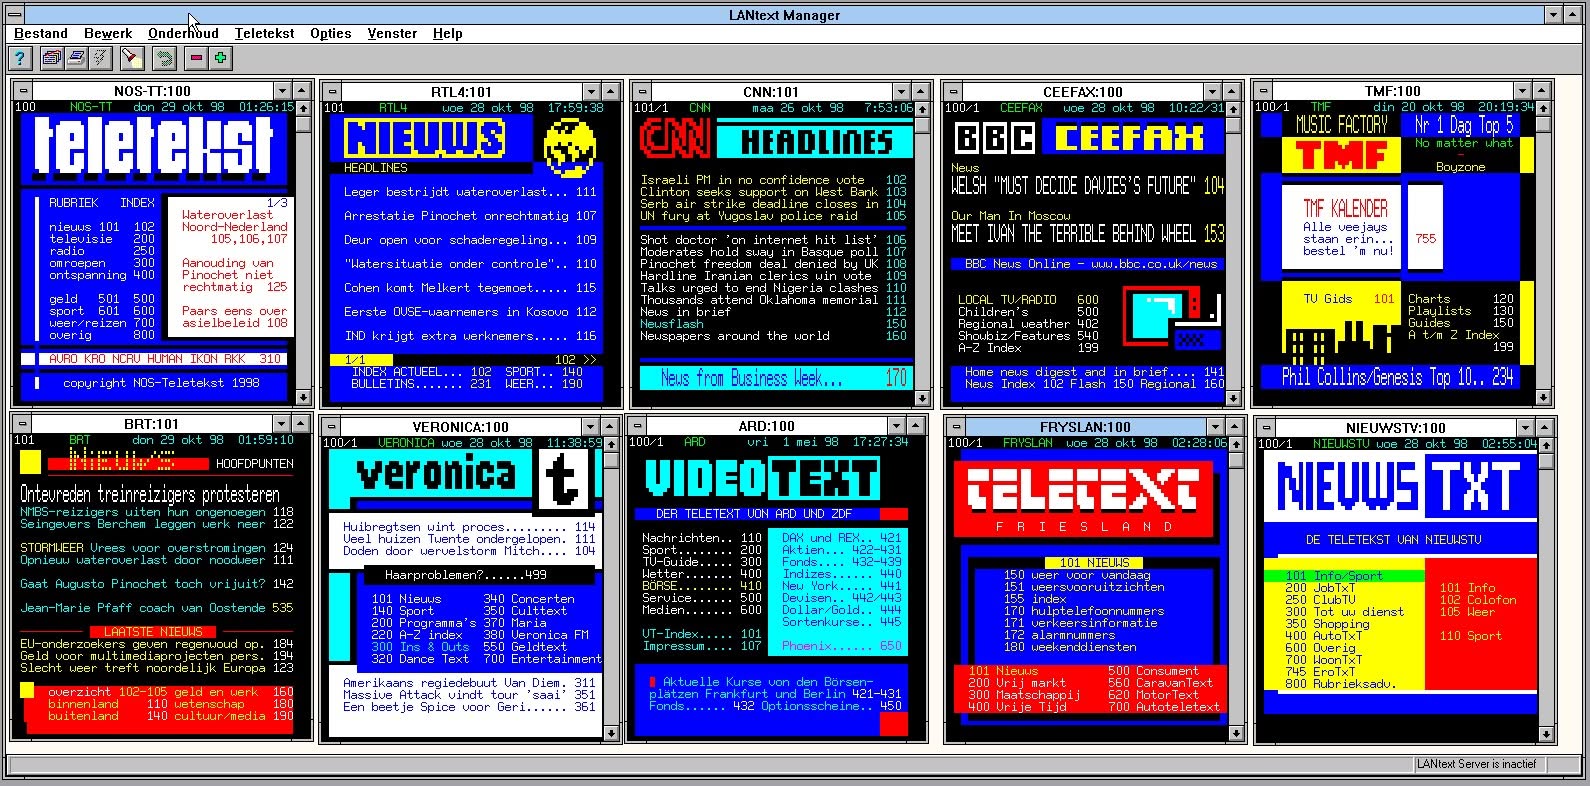Click the 'LANtext Server is inactief' status text
The image size is (1590, 786).
pos(1476,764)
